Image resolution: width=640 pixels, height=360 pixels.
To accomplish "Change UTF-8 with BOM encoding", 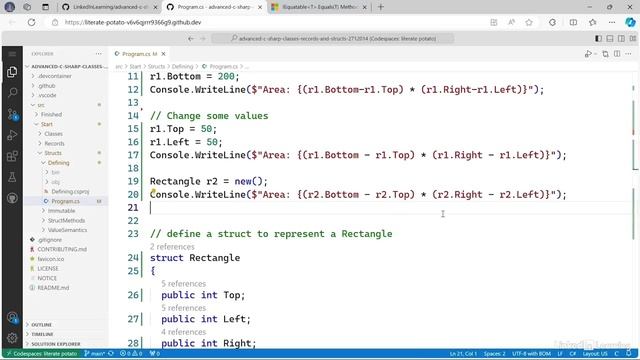I will [x=531, y=353].
